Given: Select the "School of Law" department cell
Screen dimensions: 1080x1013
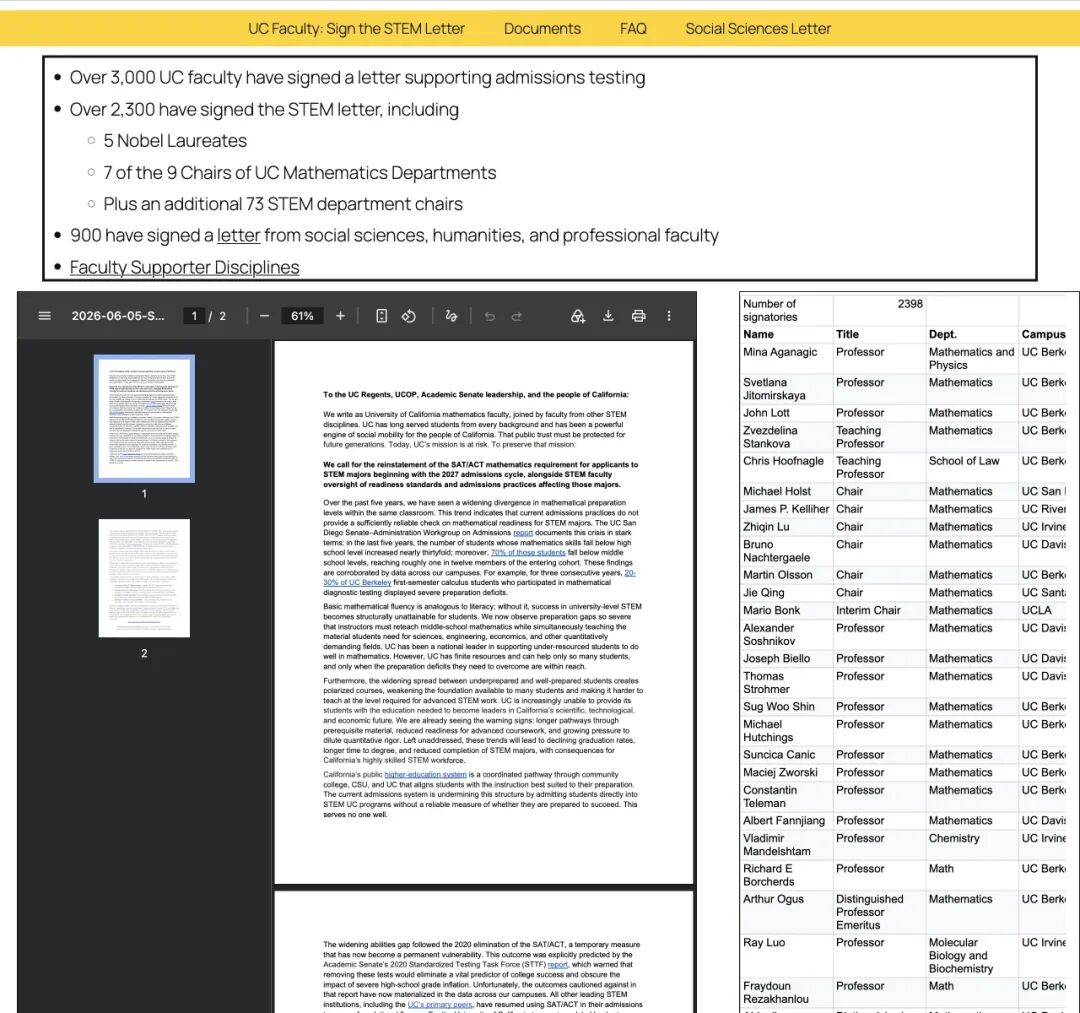Looking at the screenshot, I should (972, 468).
